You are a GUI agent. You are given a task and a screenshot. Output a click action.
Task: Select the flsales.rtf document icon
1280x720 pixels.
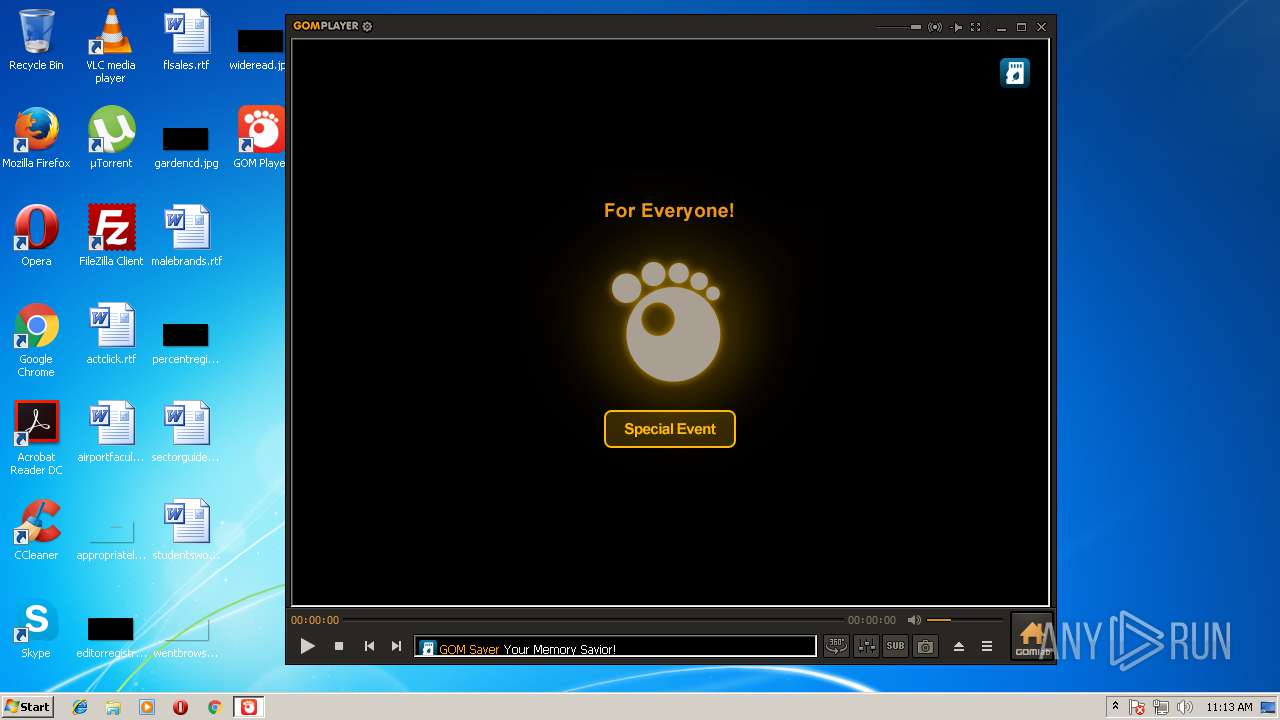pyautogui.click(x=186, y=40)
